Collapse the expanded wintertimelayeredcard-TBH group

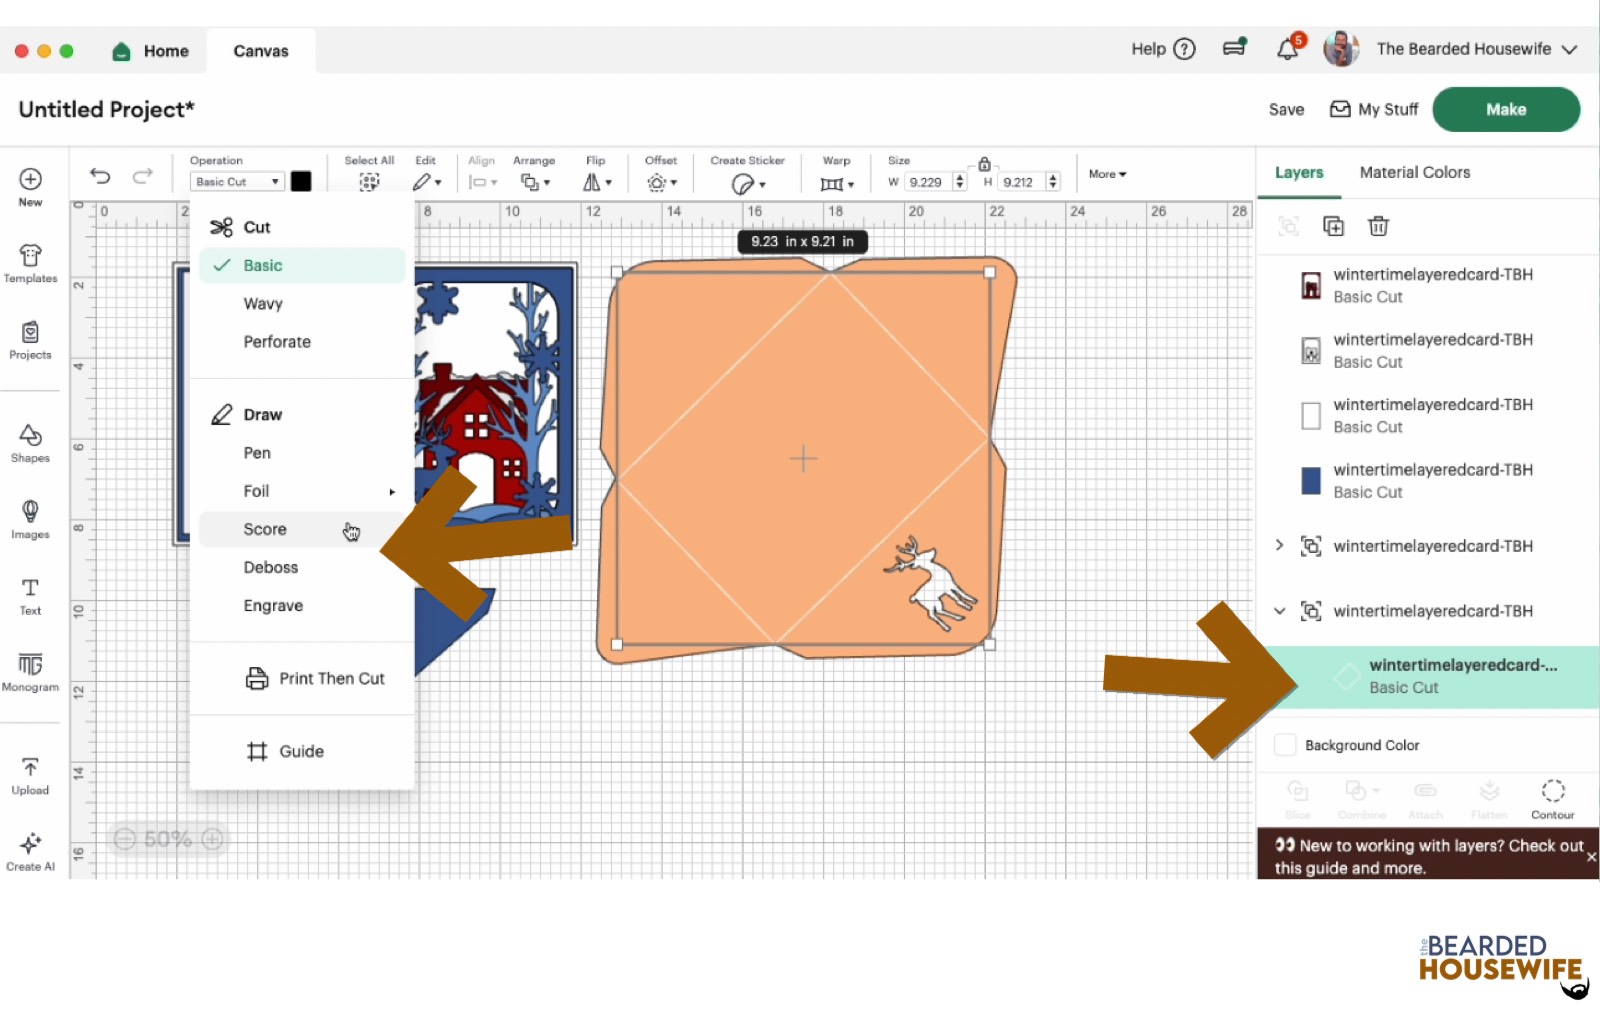[1281, 610]
